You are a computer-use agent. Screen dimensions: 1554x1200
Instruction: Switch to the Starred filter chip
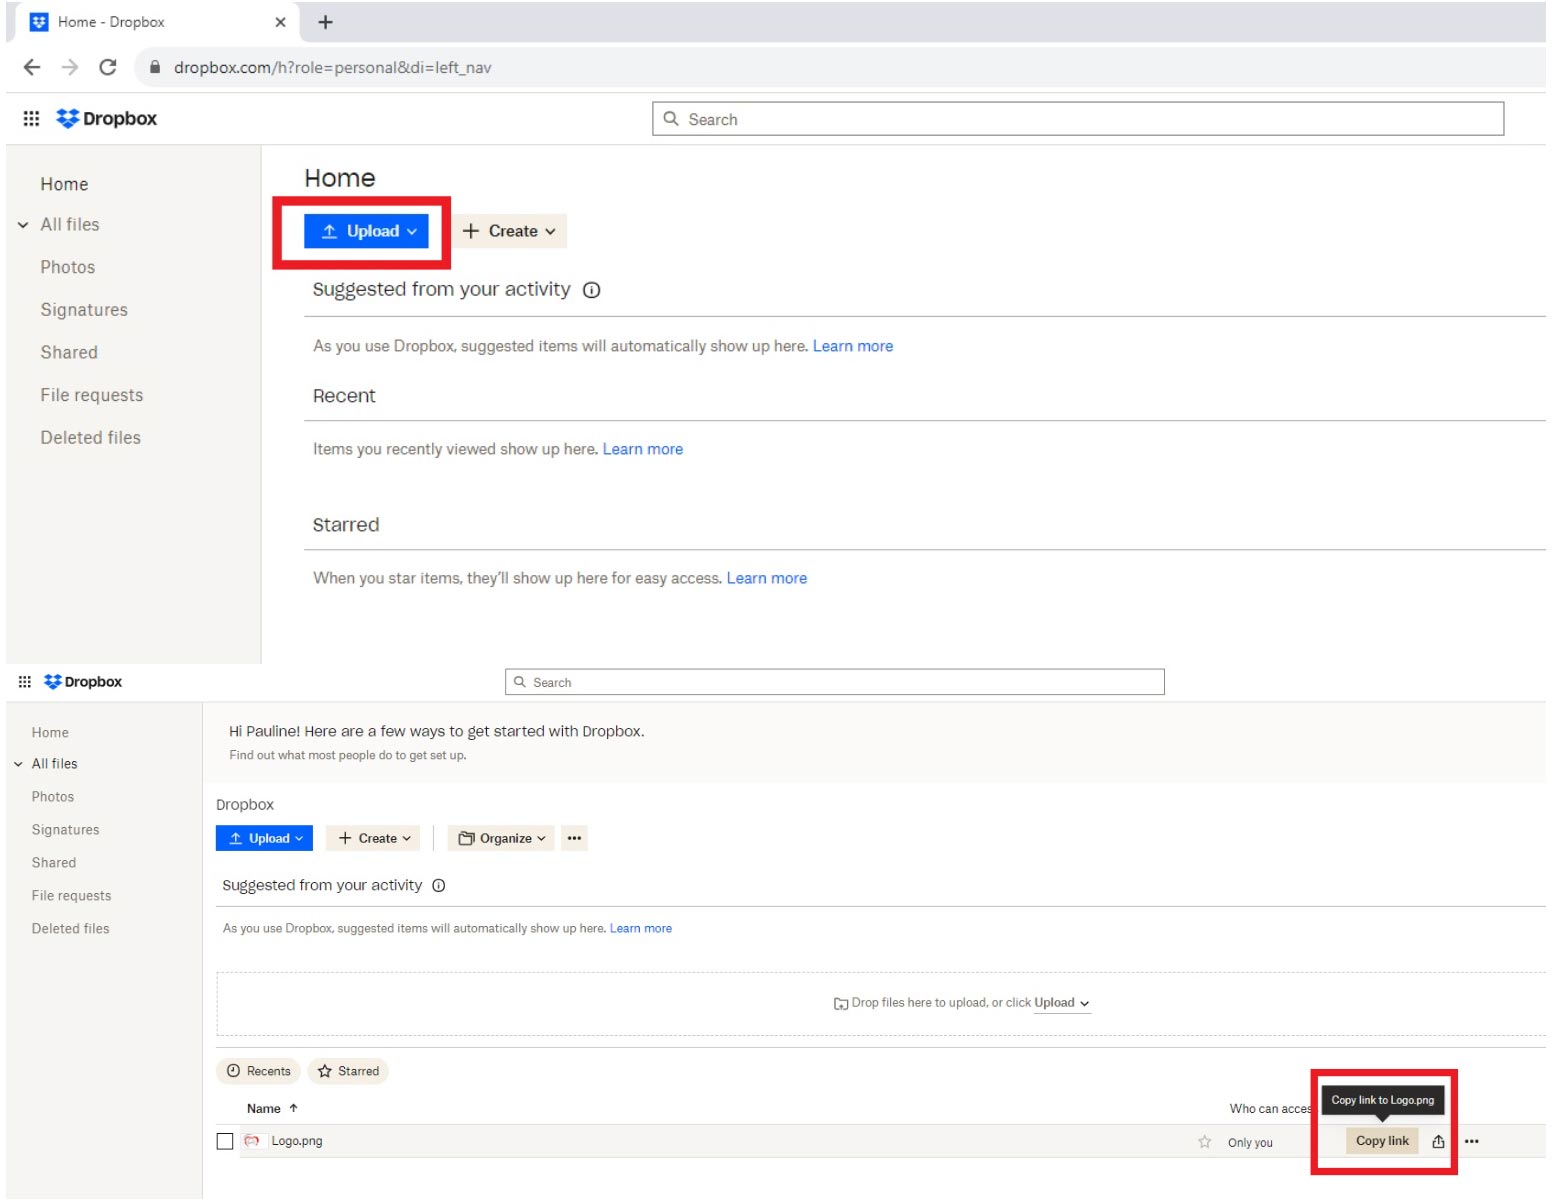[349, 1071]
